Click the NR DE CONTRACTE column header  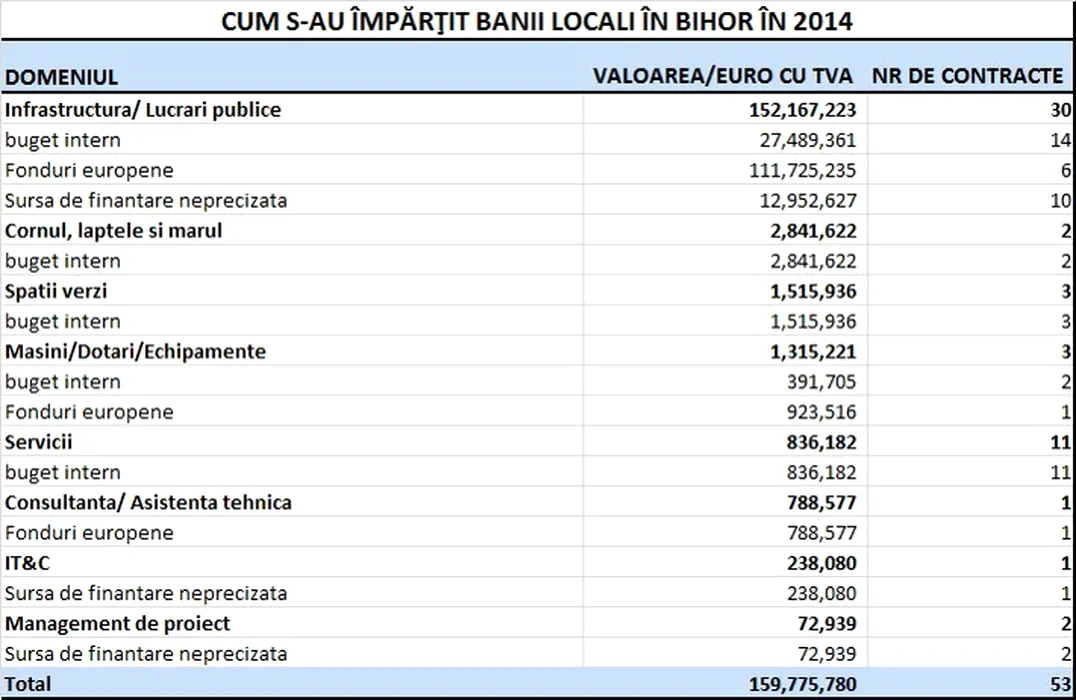pos(967,76)
